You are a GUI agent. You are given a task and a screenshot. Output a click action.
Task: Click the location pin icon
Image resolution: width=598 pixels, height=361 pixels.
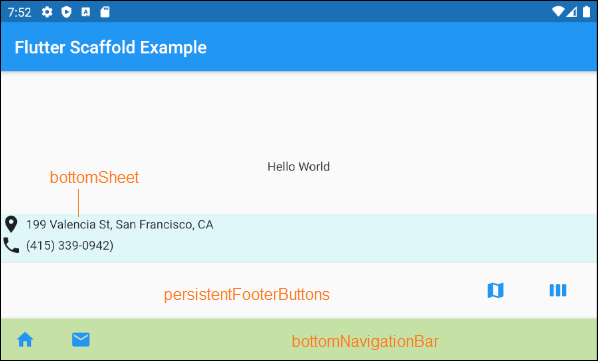11,224
